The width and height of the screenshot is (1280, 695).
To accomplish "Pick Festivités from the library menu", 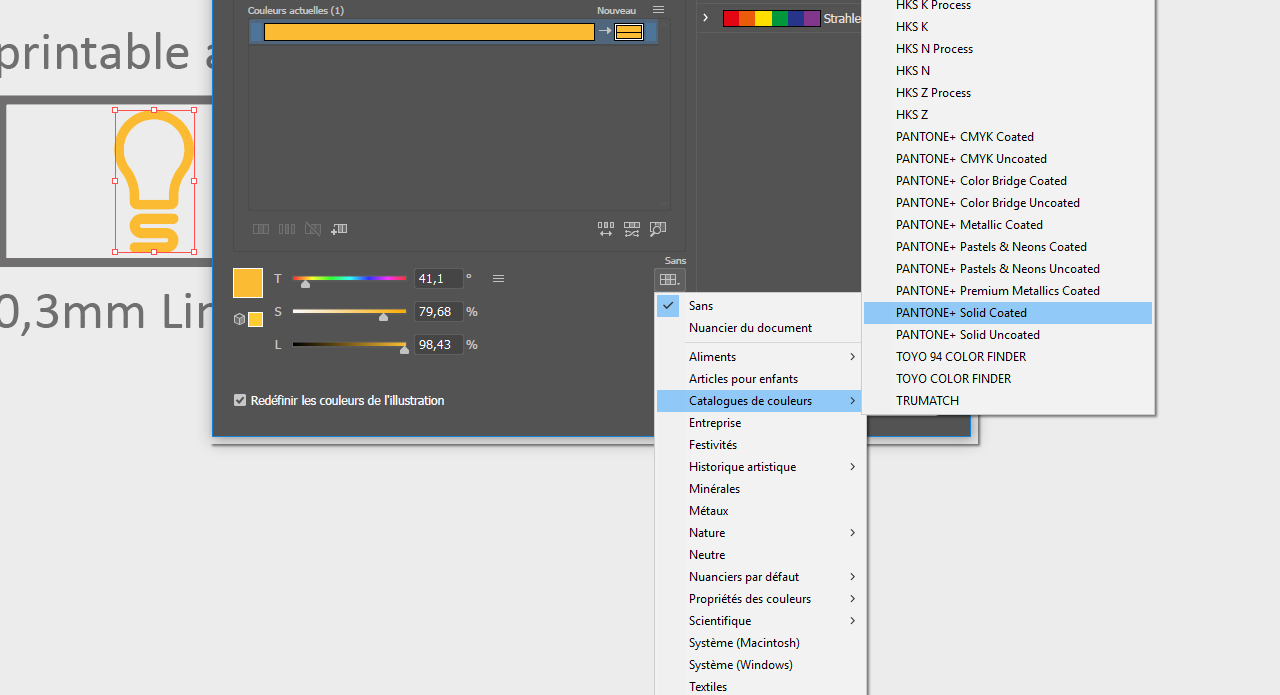I will tap(760, 445).
